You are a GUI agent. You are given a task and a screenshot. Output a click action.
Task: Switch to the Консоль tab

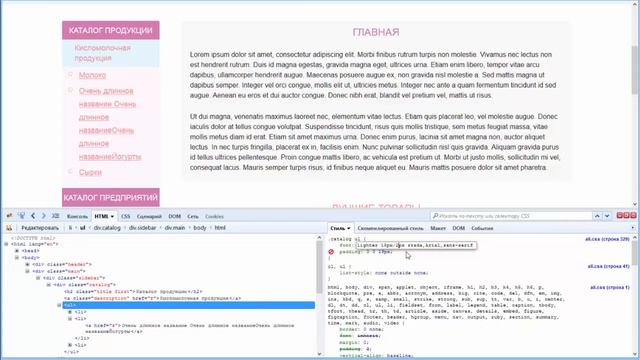coord(77,216)
